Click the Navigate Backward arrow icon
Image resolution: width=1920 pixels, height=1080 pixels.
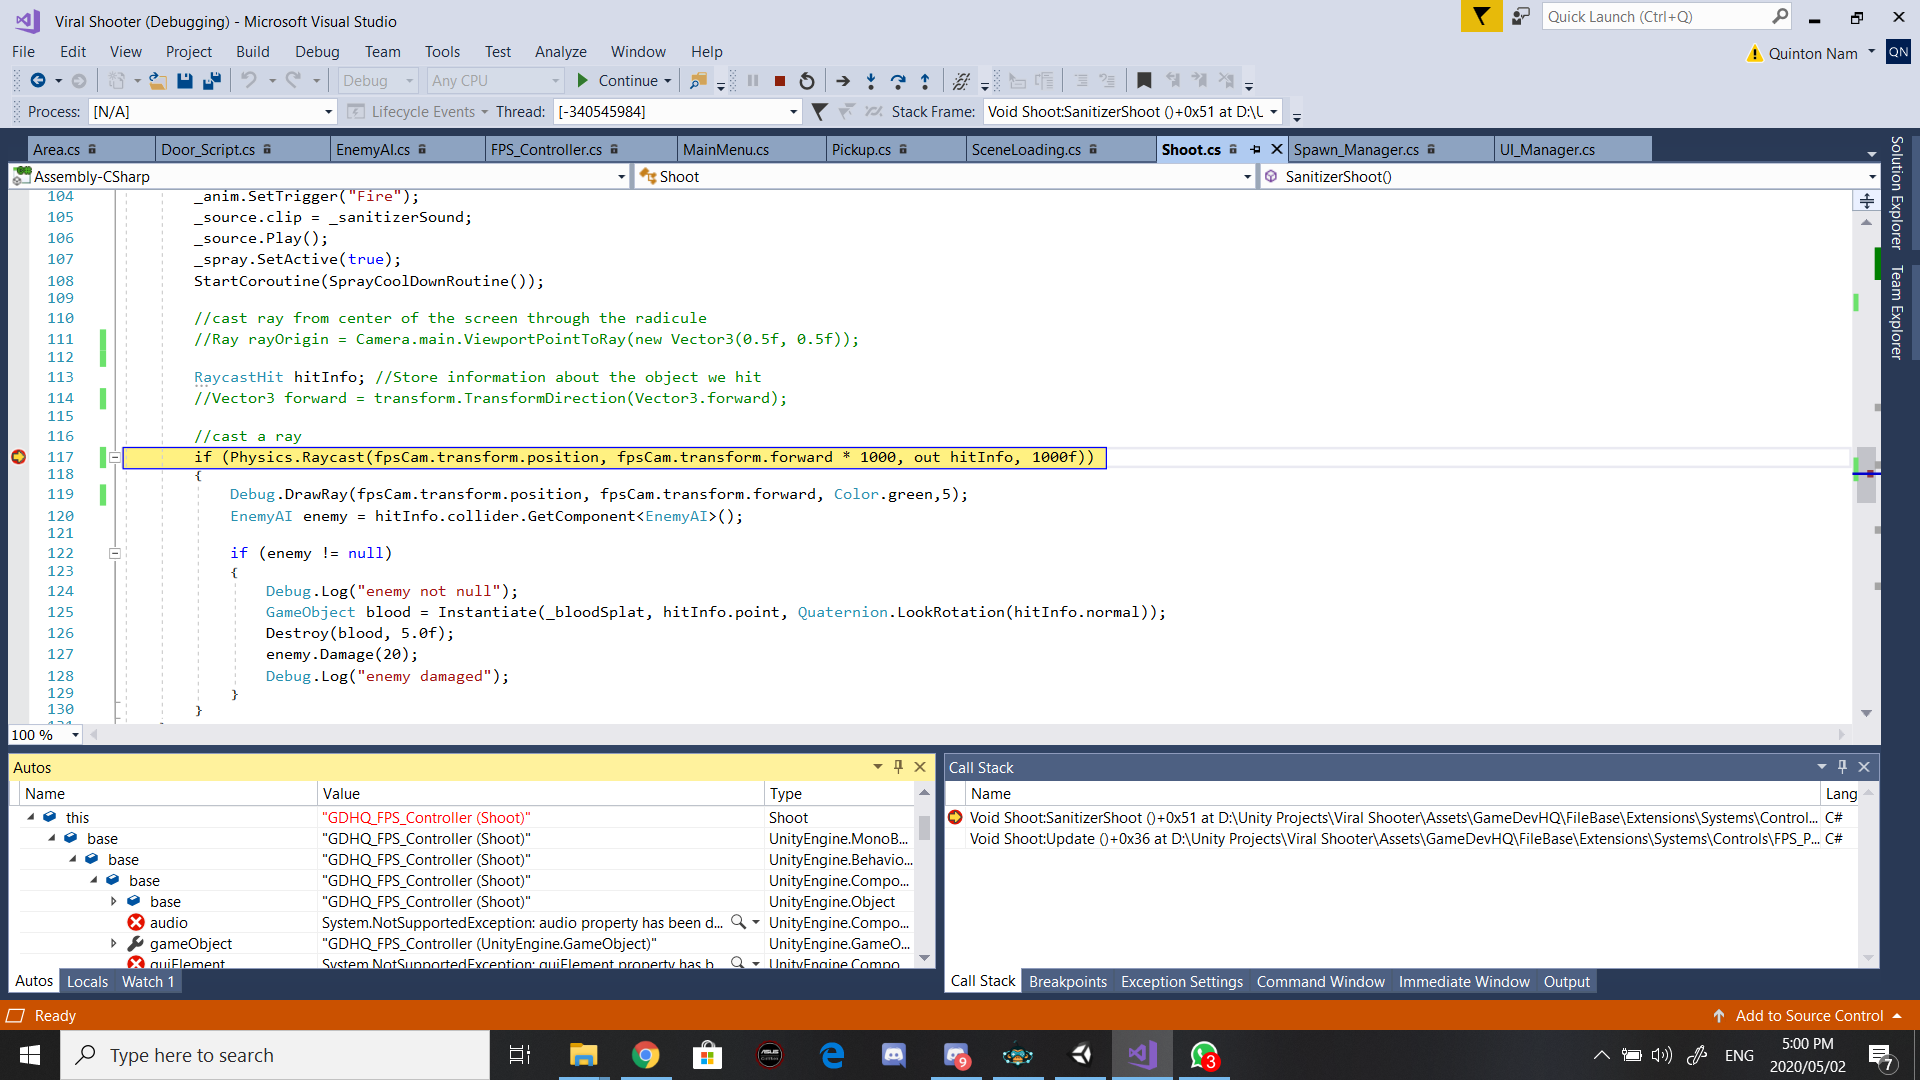(38, 81)
